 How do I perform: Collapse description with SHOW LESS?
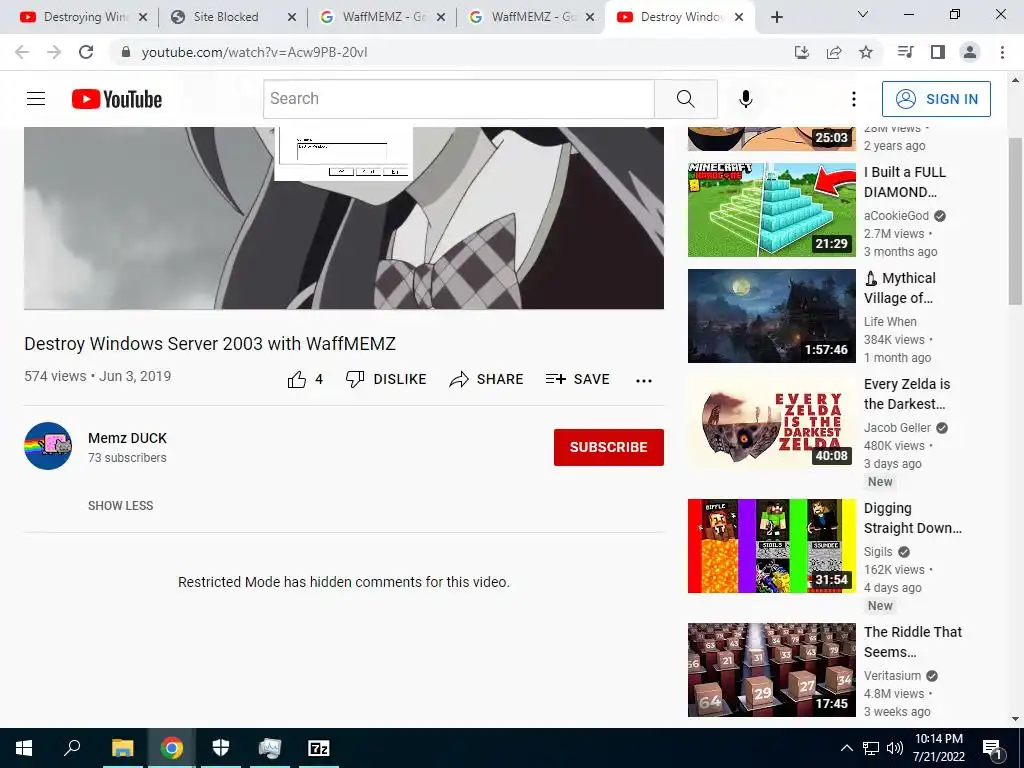121,505
